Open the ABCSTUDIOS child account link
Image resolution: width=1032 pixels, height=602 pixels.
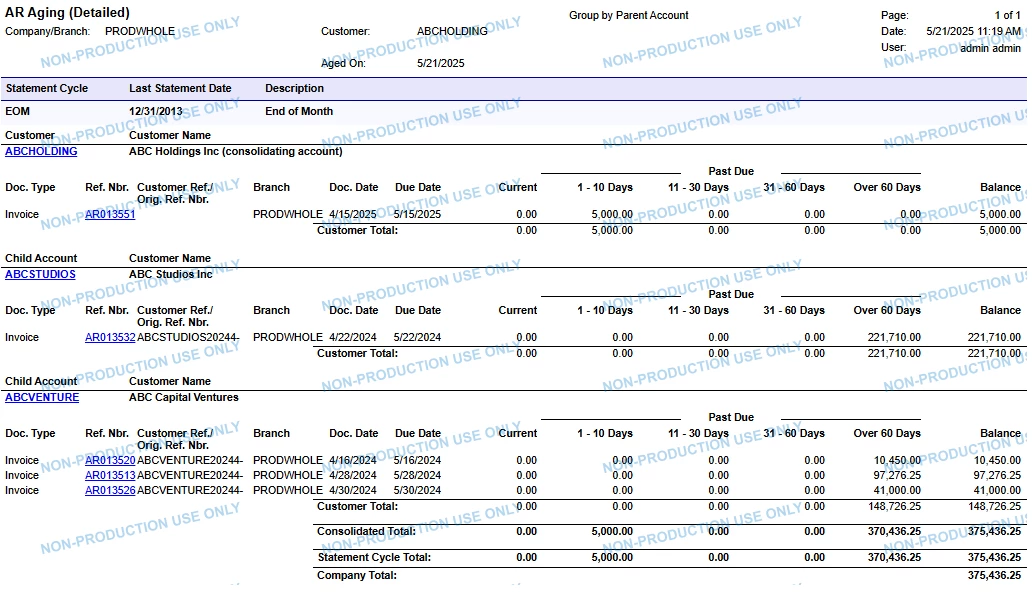[40, 274]
